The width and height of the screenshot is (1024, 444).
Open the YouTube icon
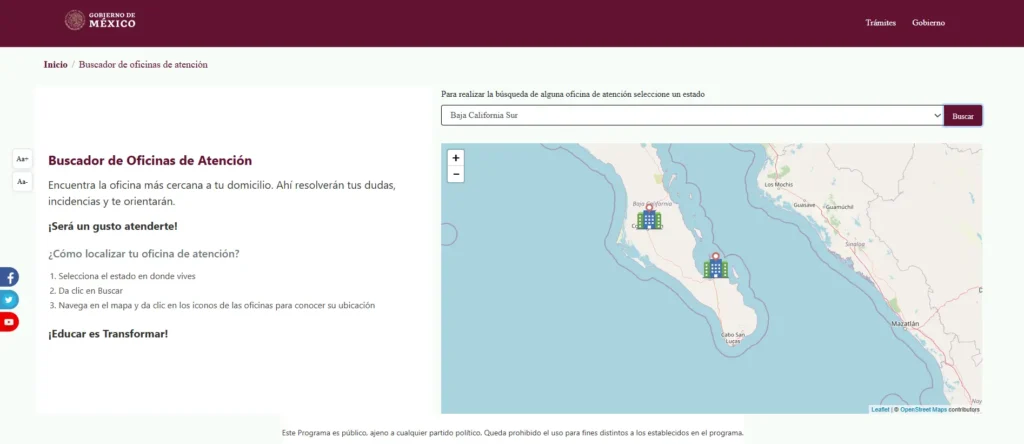tap(8, 322)
